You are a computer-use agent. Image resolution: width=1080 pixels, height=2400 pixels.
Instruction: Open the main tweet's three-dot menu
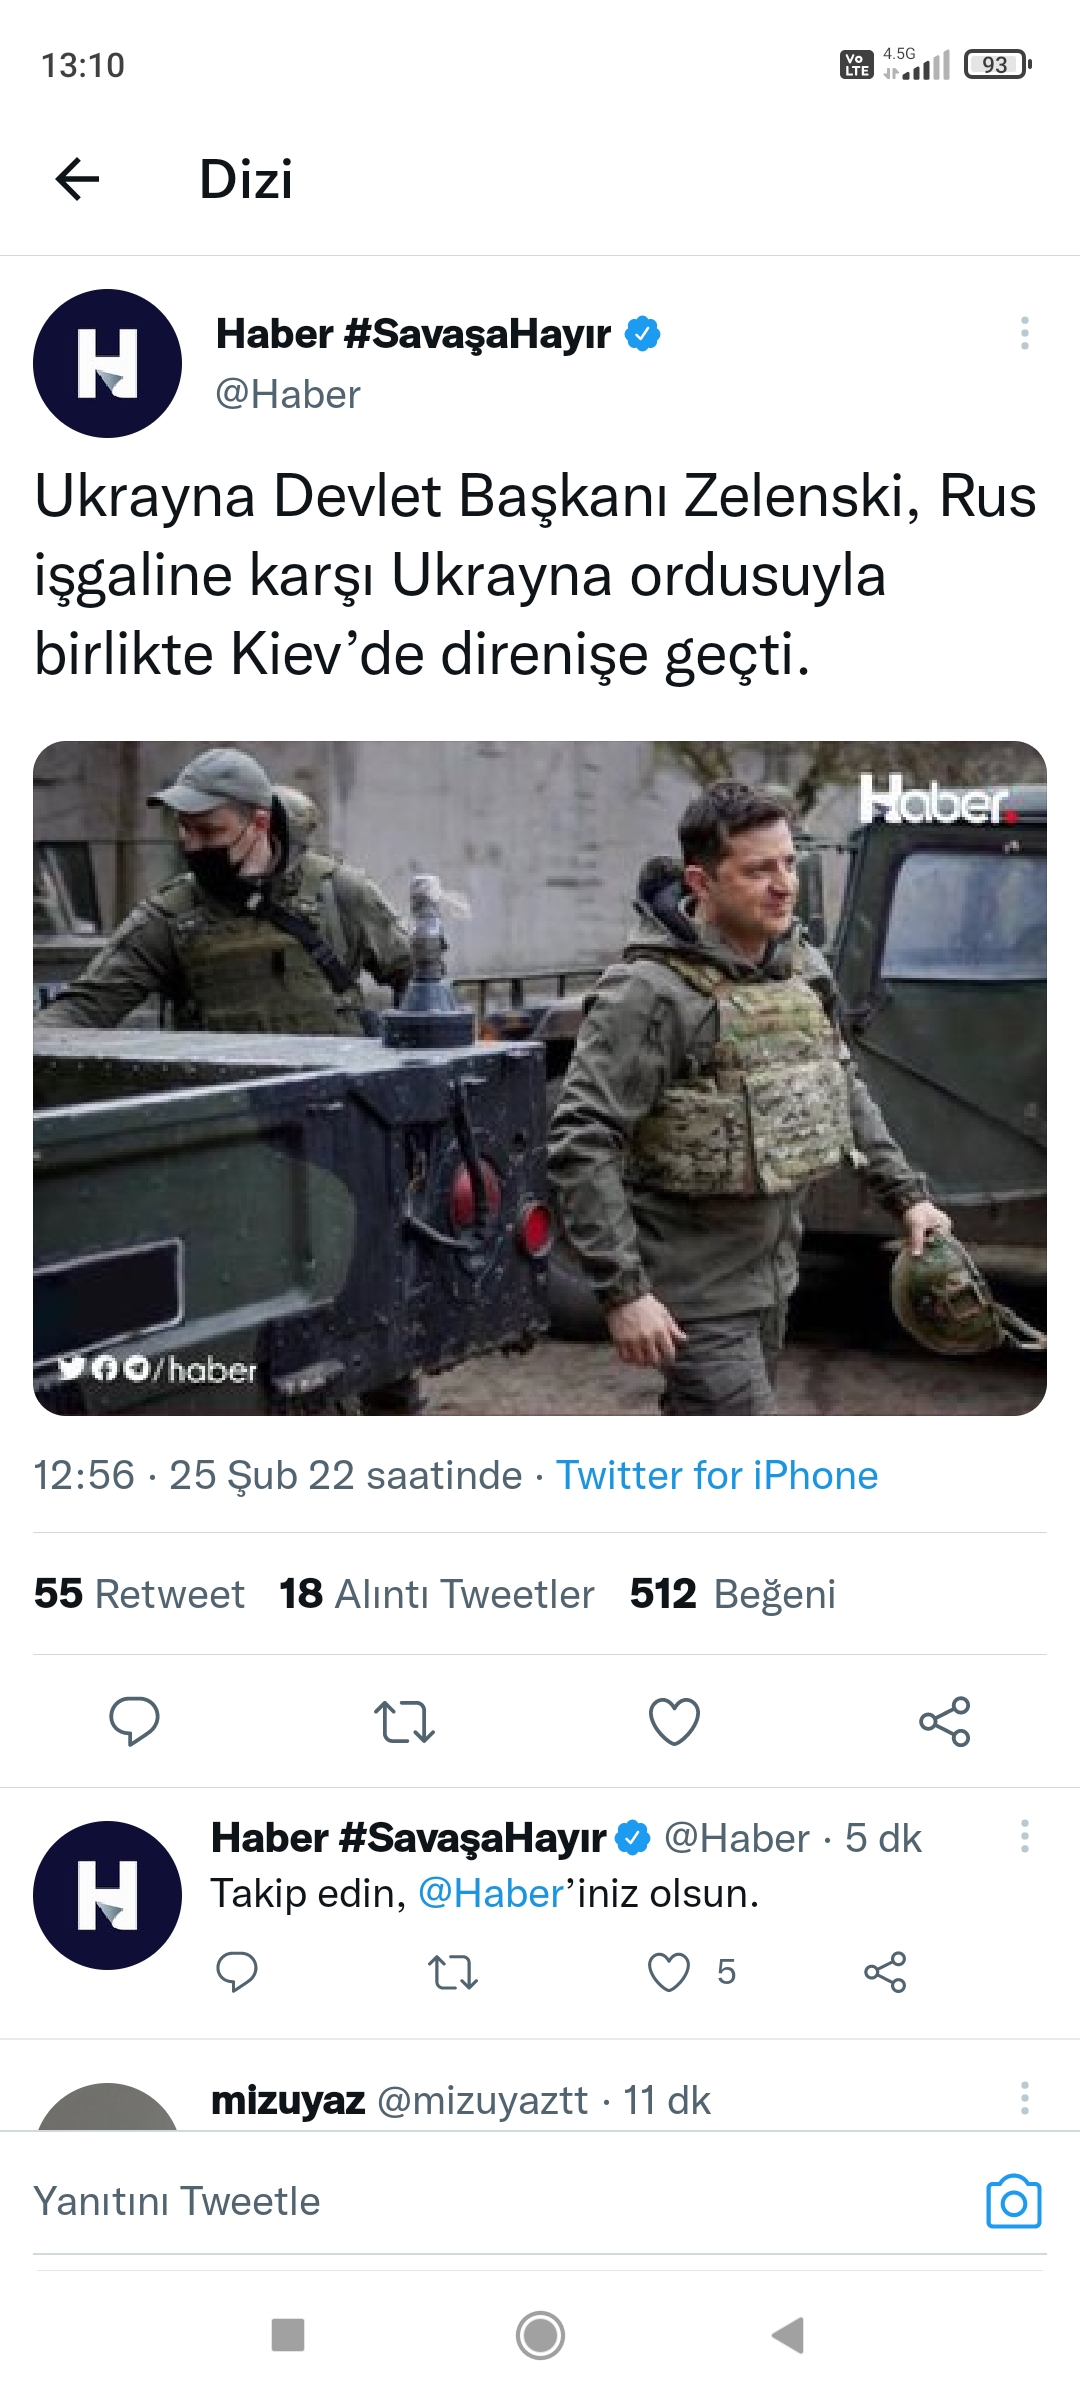1024,333
